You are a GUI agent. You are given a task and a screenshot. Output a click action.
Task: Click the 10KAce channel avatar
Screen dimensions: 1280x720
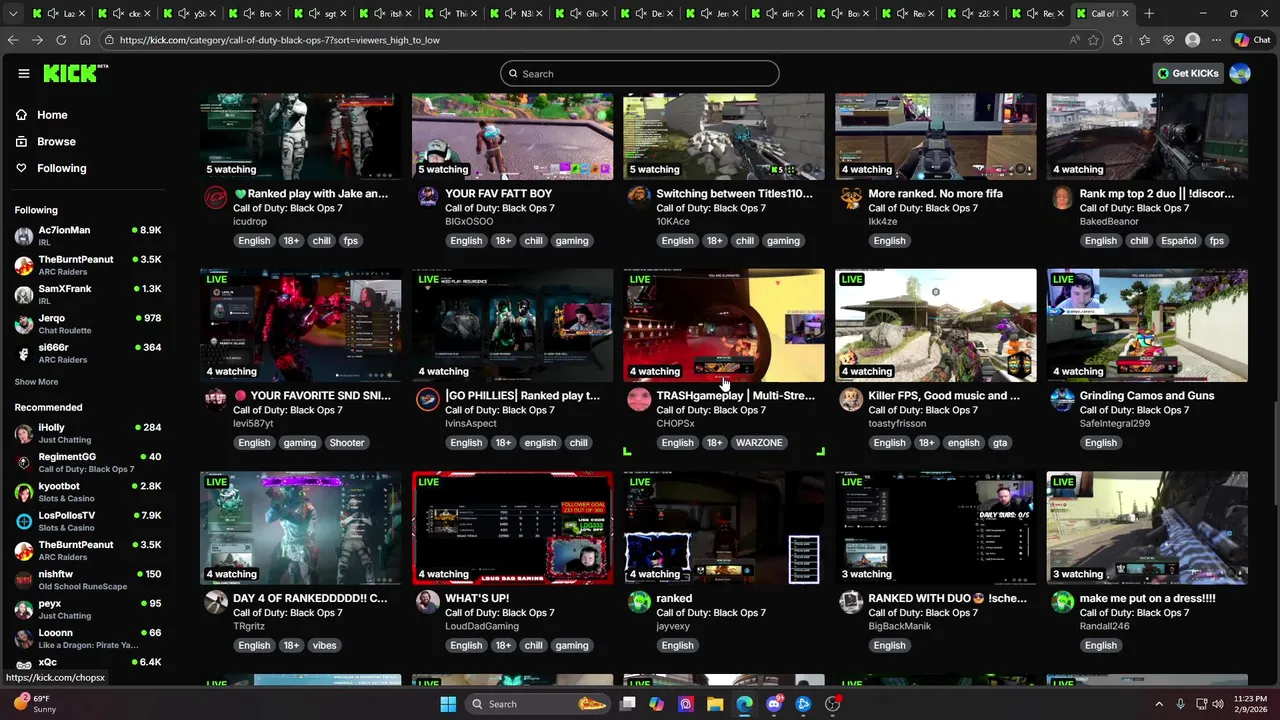pyautogui.click(x=639, y=198)
